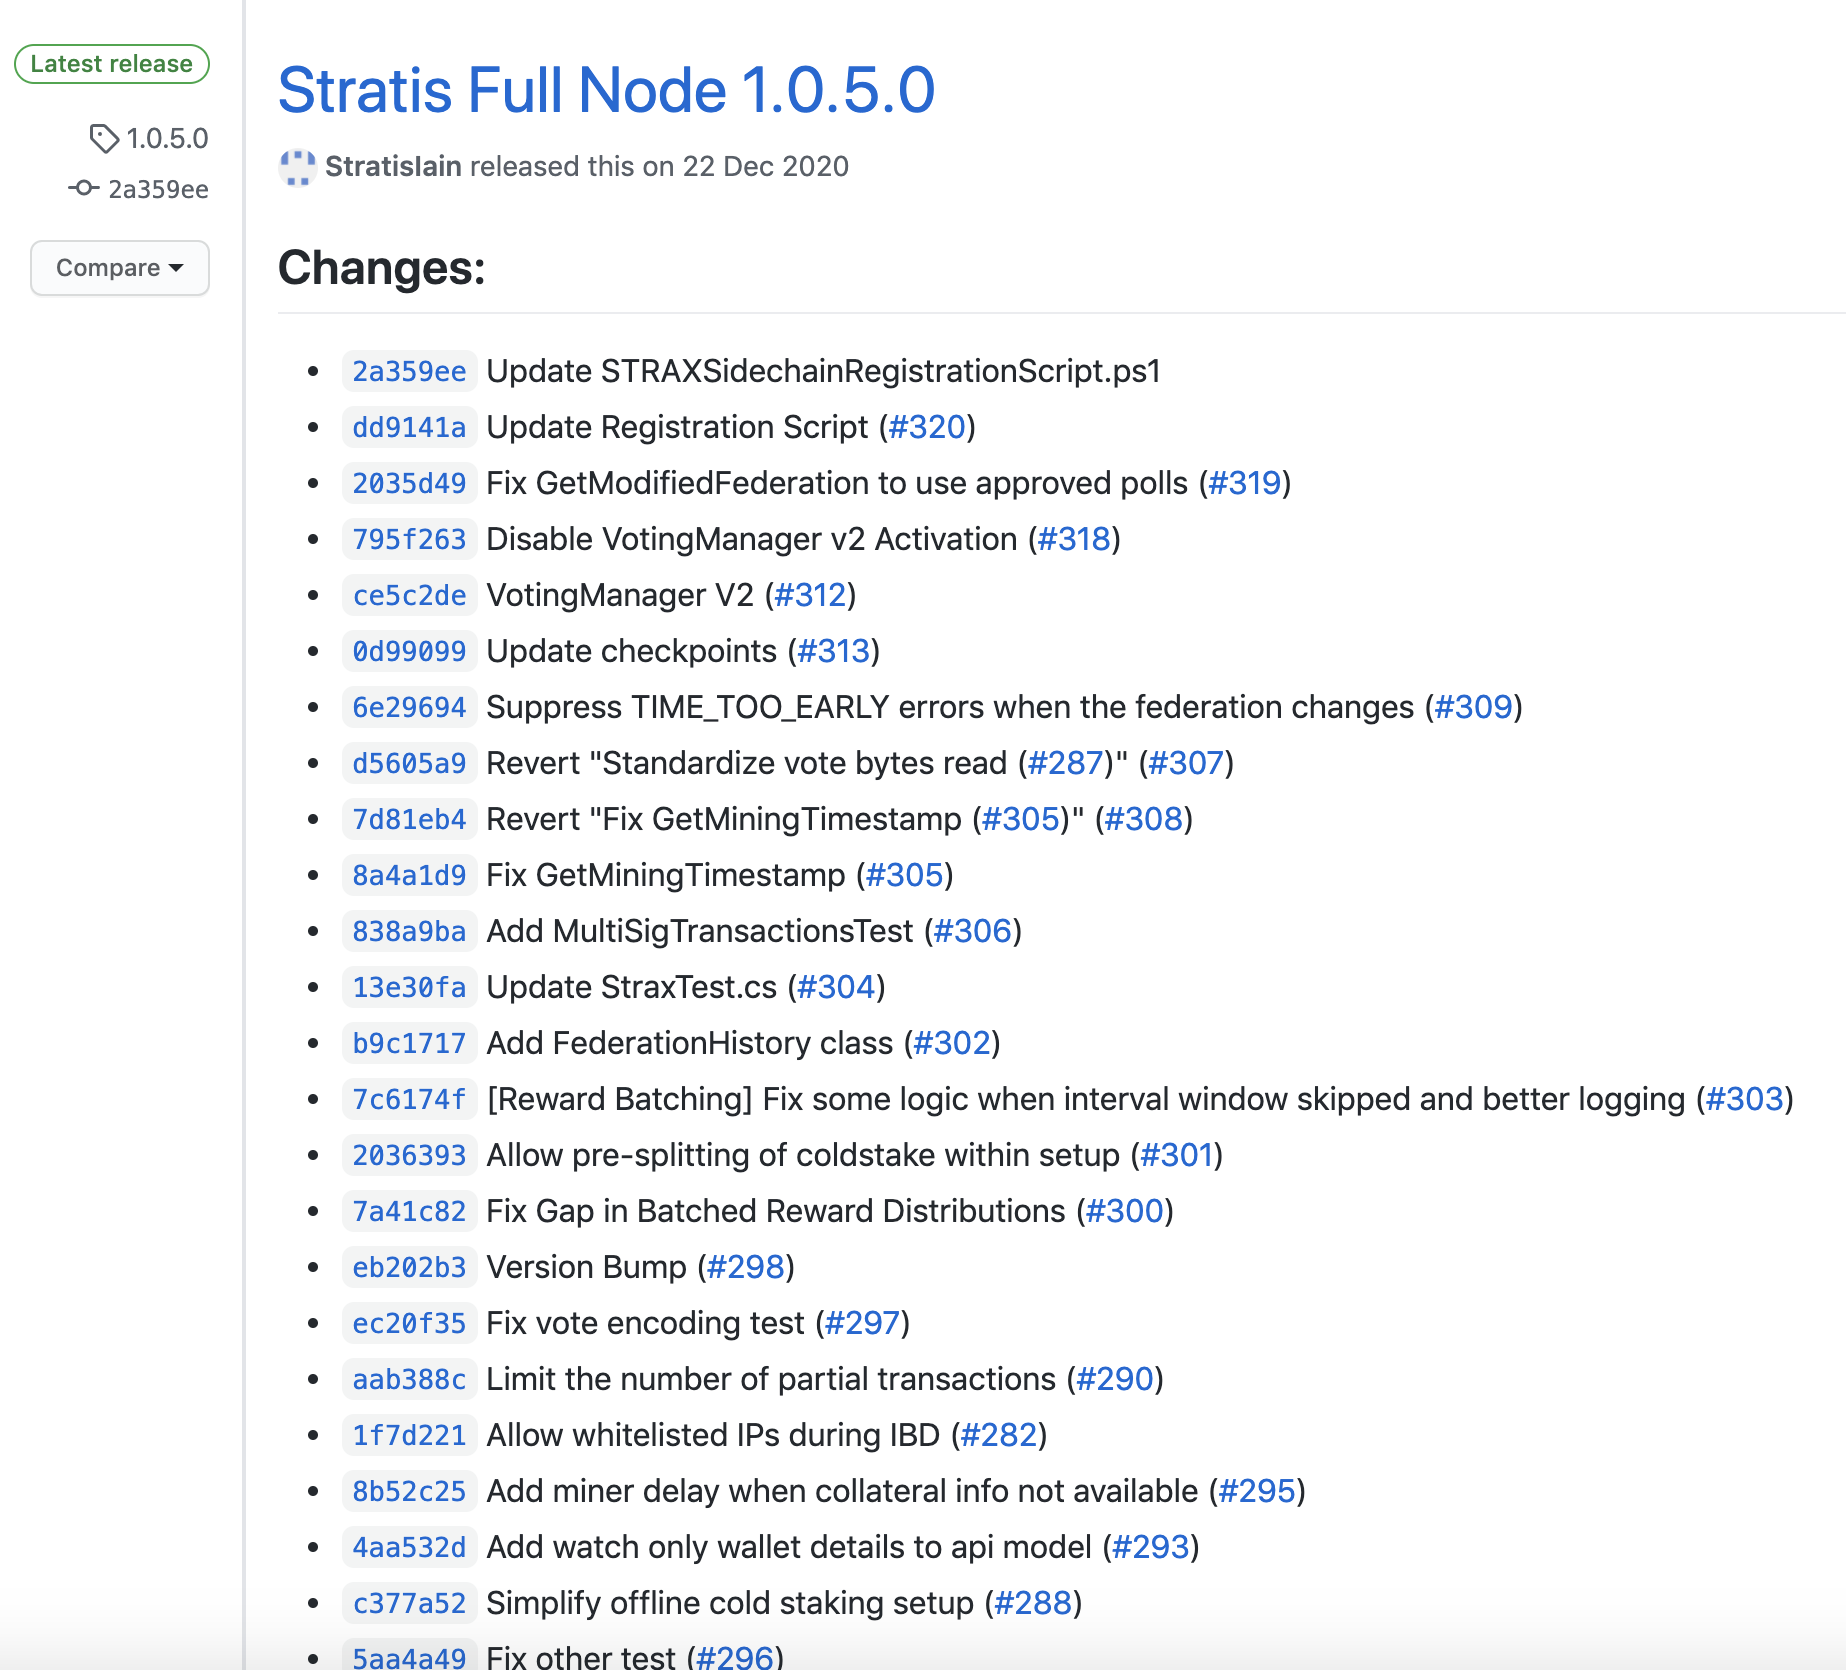Open pull request #319
This screenshot has width=1846, height=1670.
coord(1245,483)
